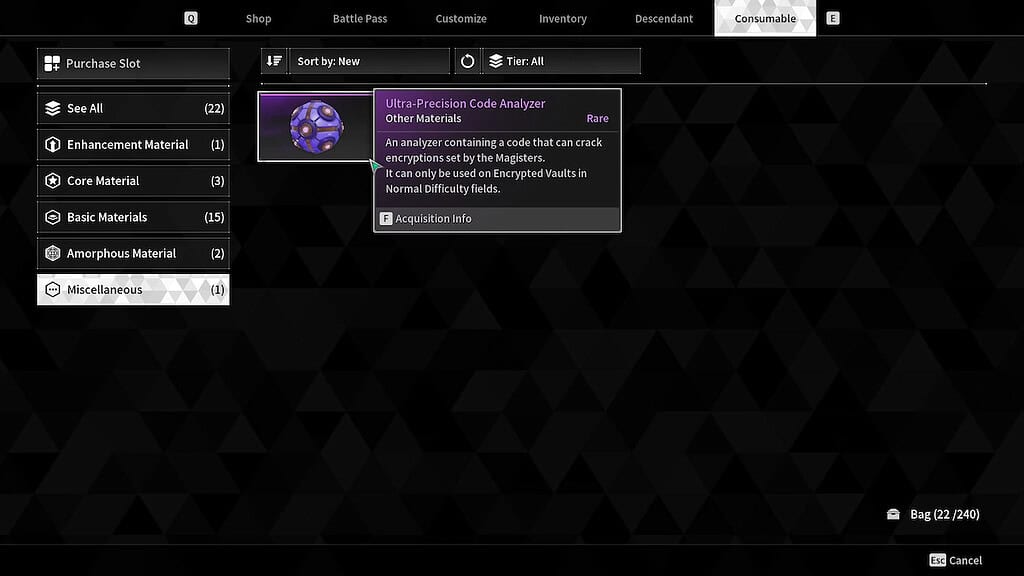Click the Other Materials subtitle text
Image resolution: width=1024 pixels, height=576 pixels.
point(423,118)
